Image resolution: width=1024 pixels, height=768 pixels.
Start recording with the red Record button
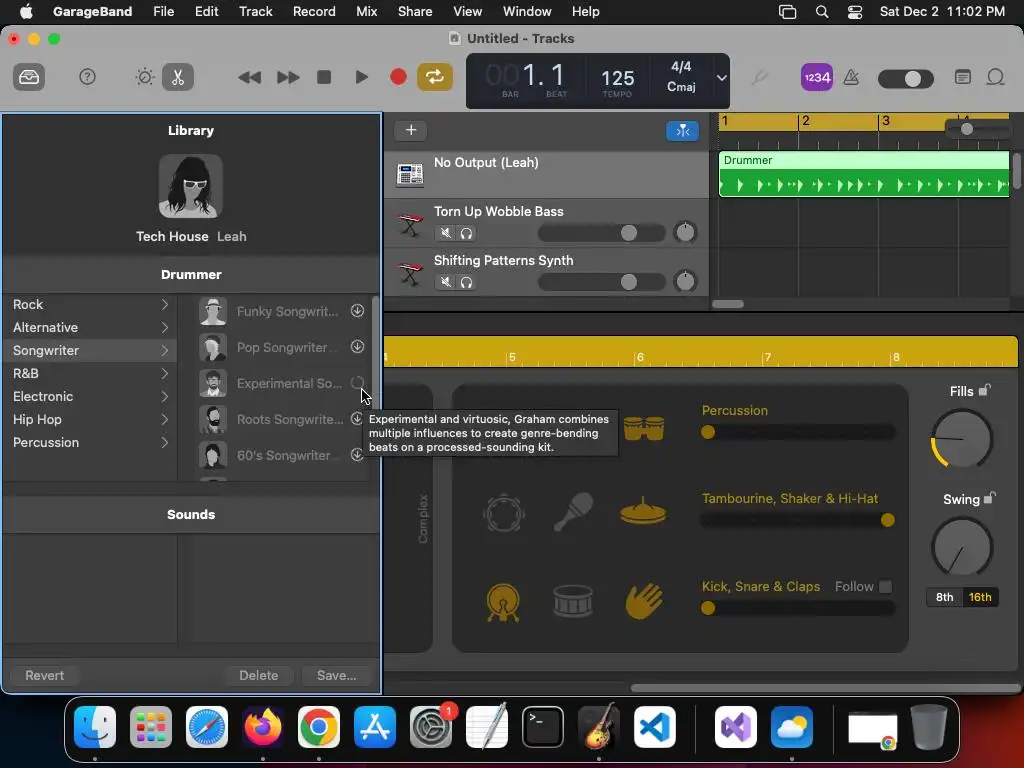coord(398,77)
